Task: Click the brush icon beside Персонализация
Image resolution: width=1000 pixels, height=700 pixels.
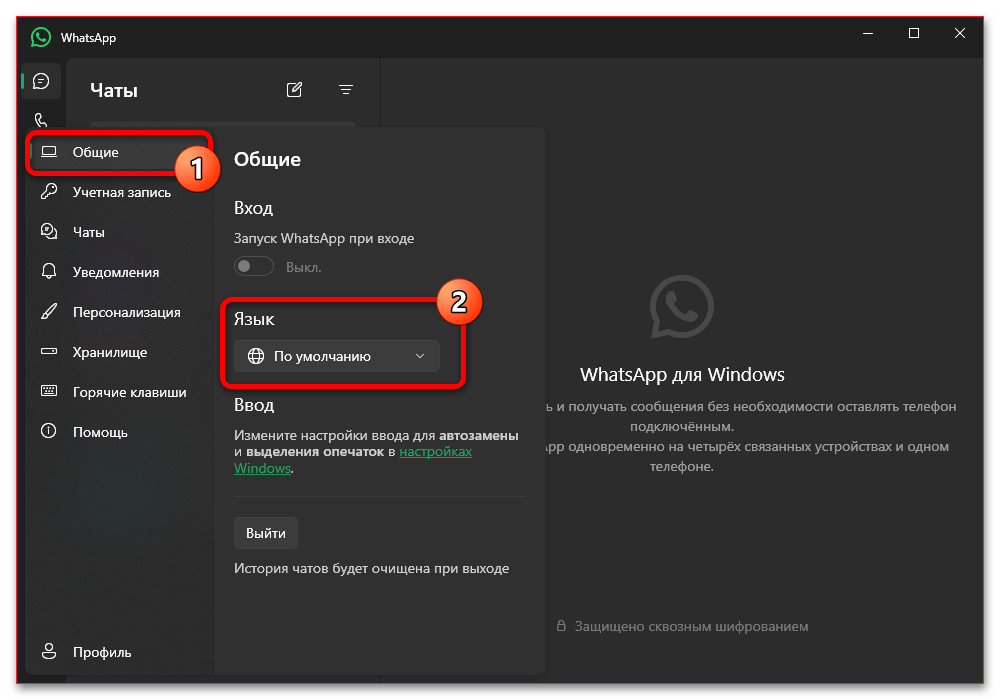Action: (49, 311)
